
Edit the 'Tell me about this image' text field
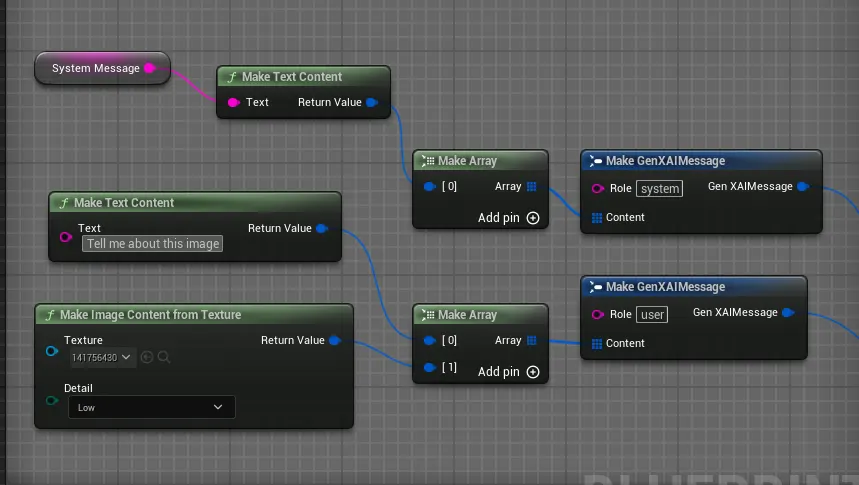[x=152, y=244]
